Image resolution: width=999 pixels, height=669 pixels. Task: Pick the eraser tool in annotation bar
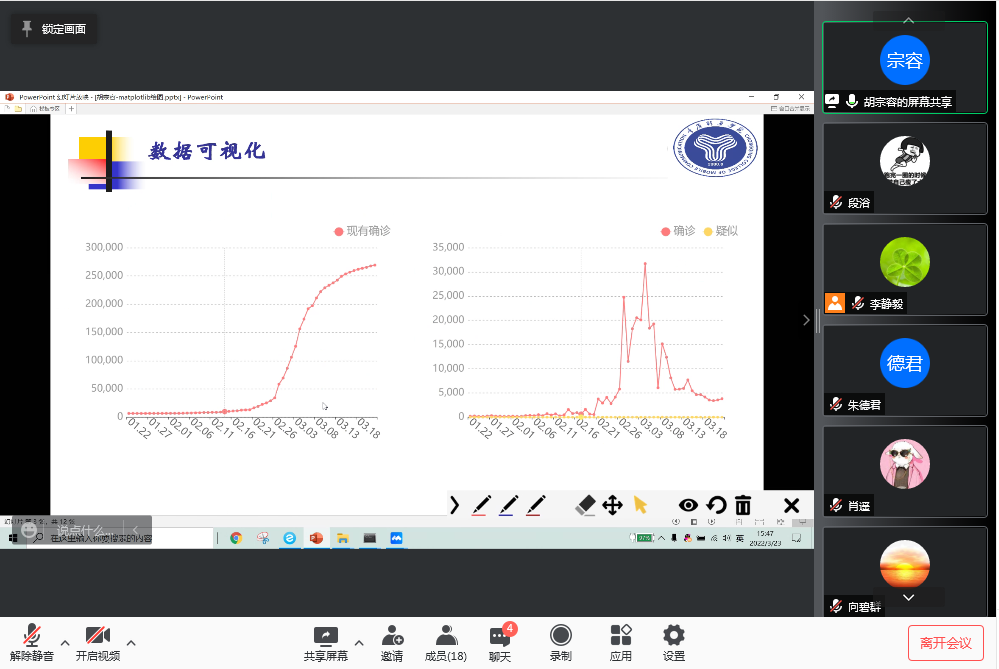click(586, 505)
